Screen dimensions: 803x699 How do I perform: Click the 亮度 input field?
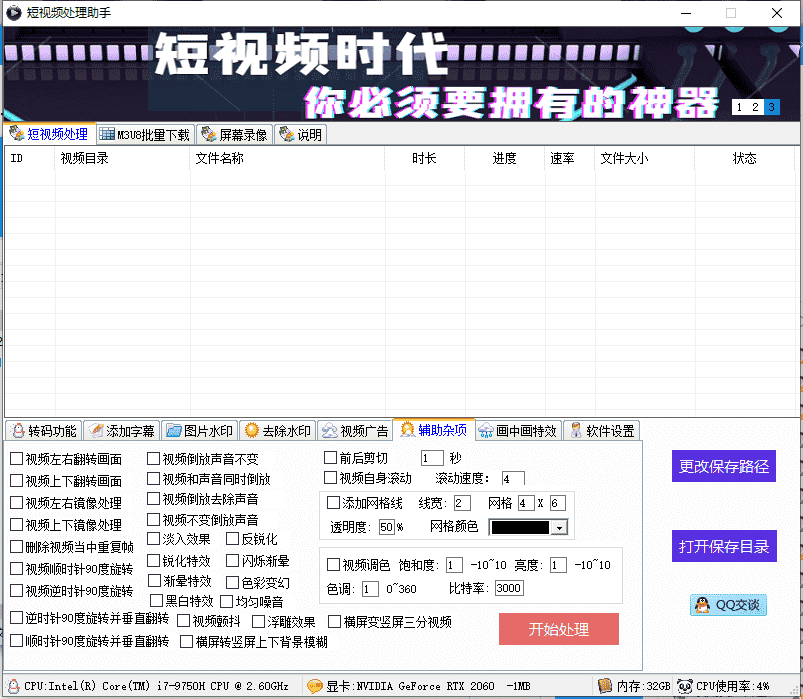pyautogui.click(x=558, y=565)
